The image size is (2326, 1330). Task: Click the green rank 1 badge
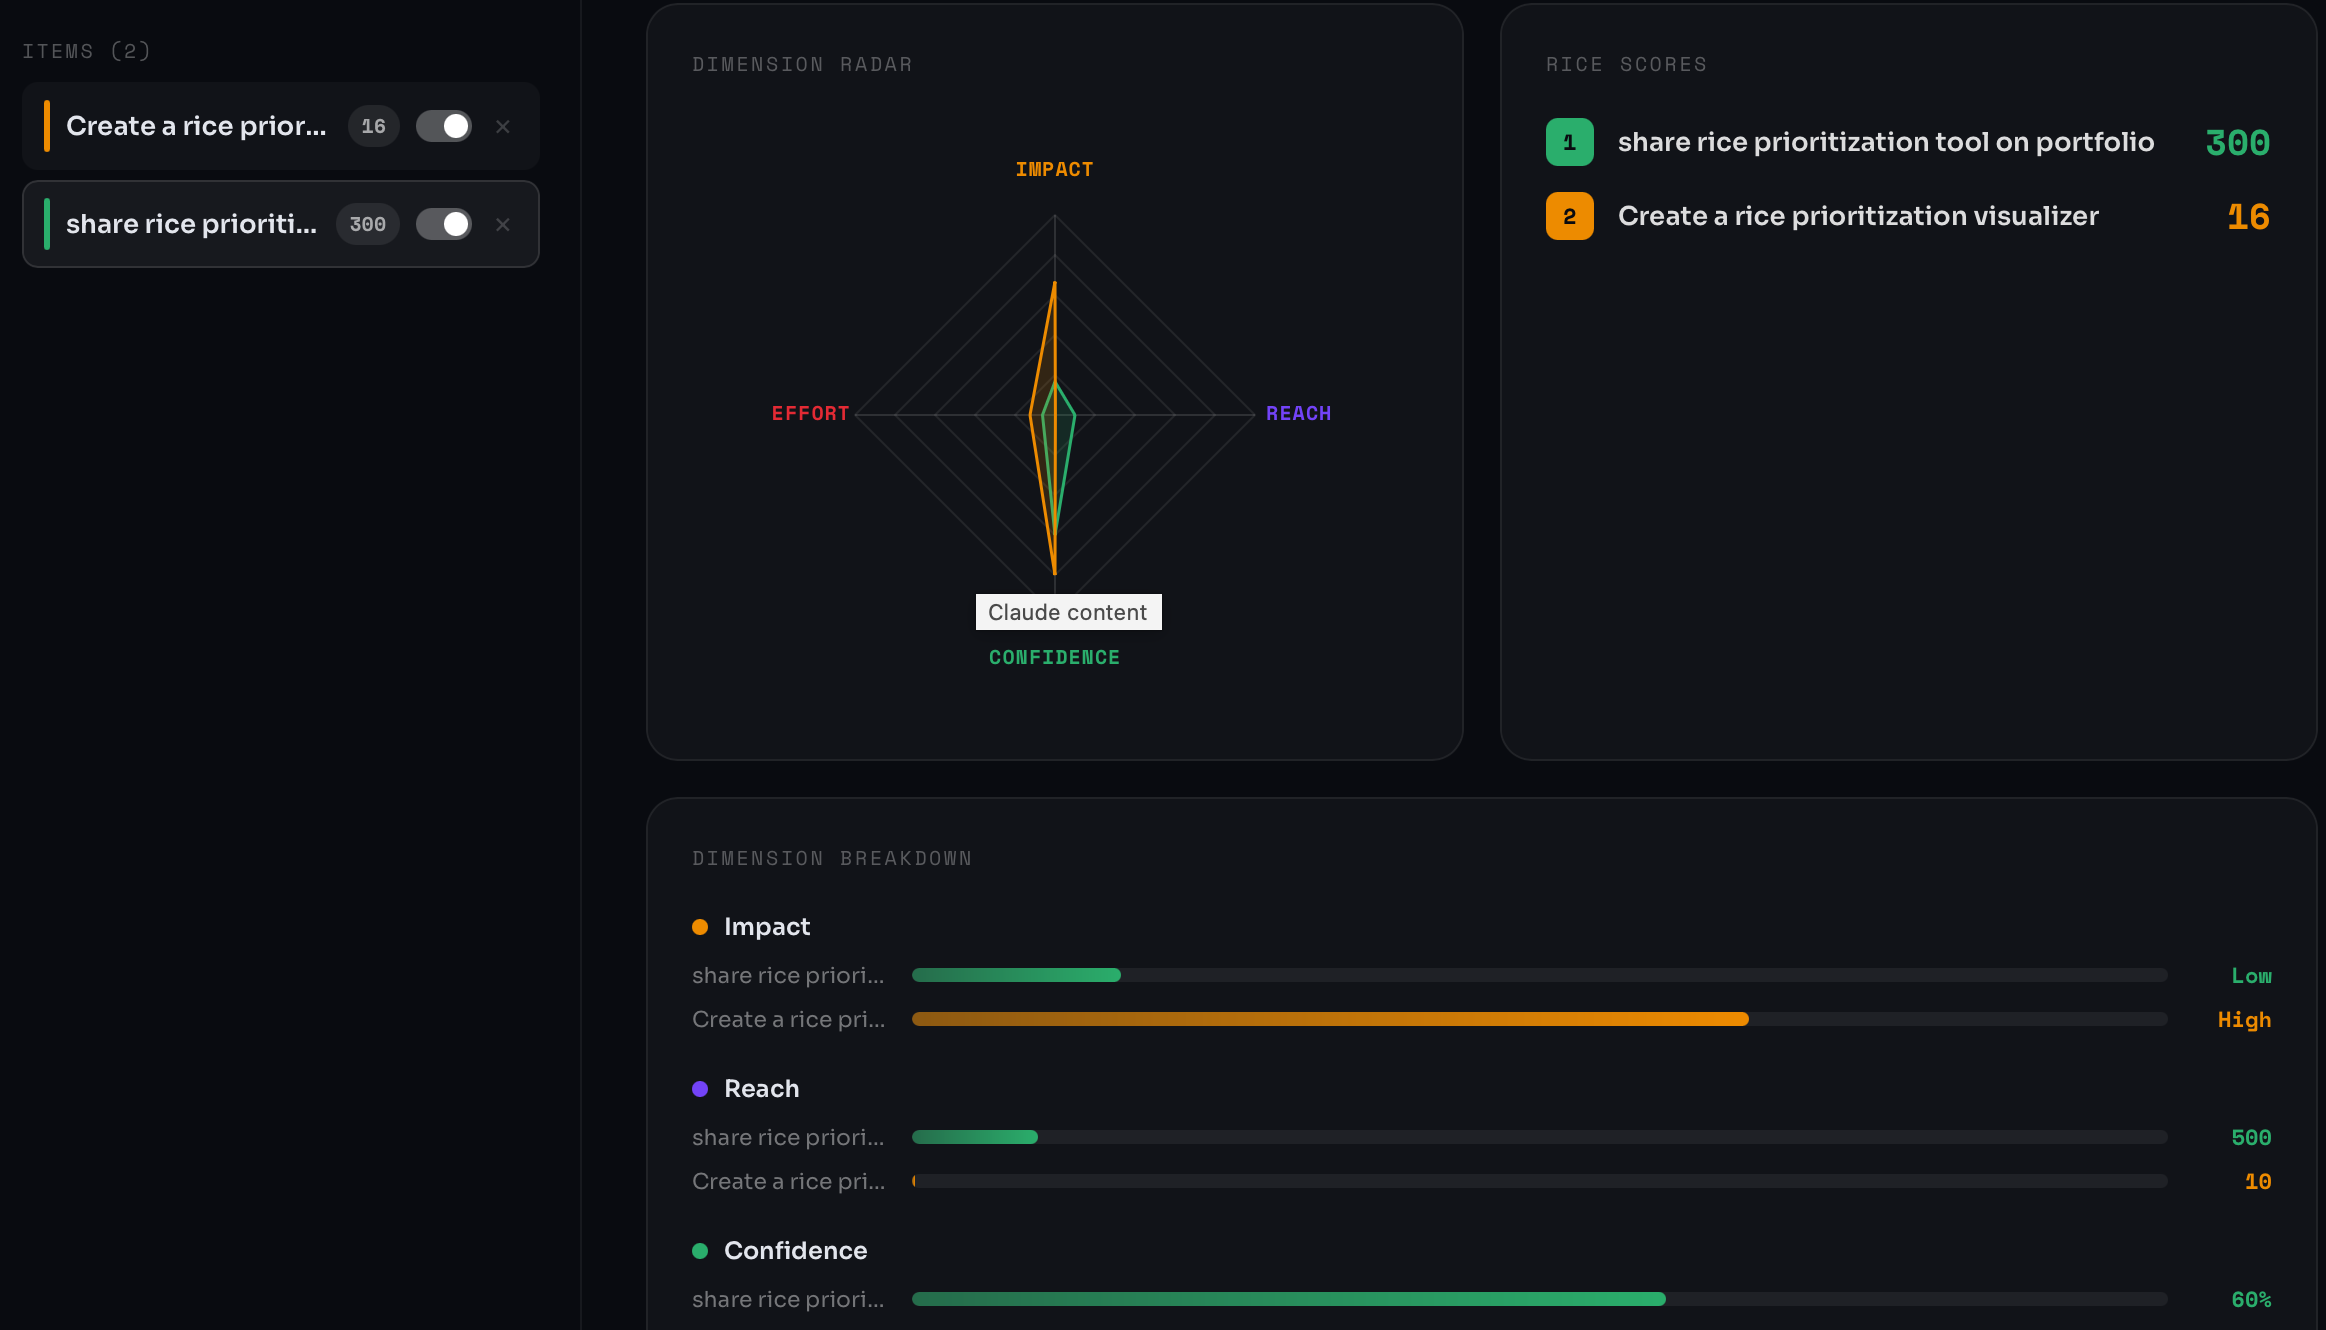click(1569, 142)
